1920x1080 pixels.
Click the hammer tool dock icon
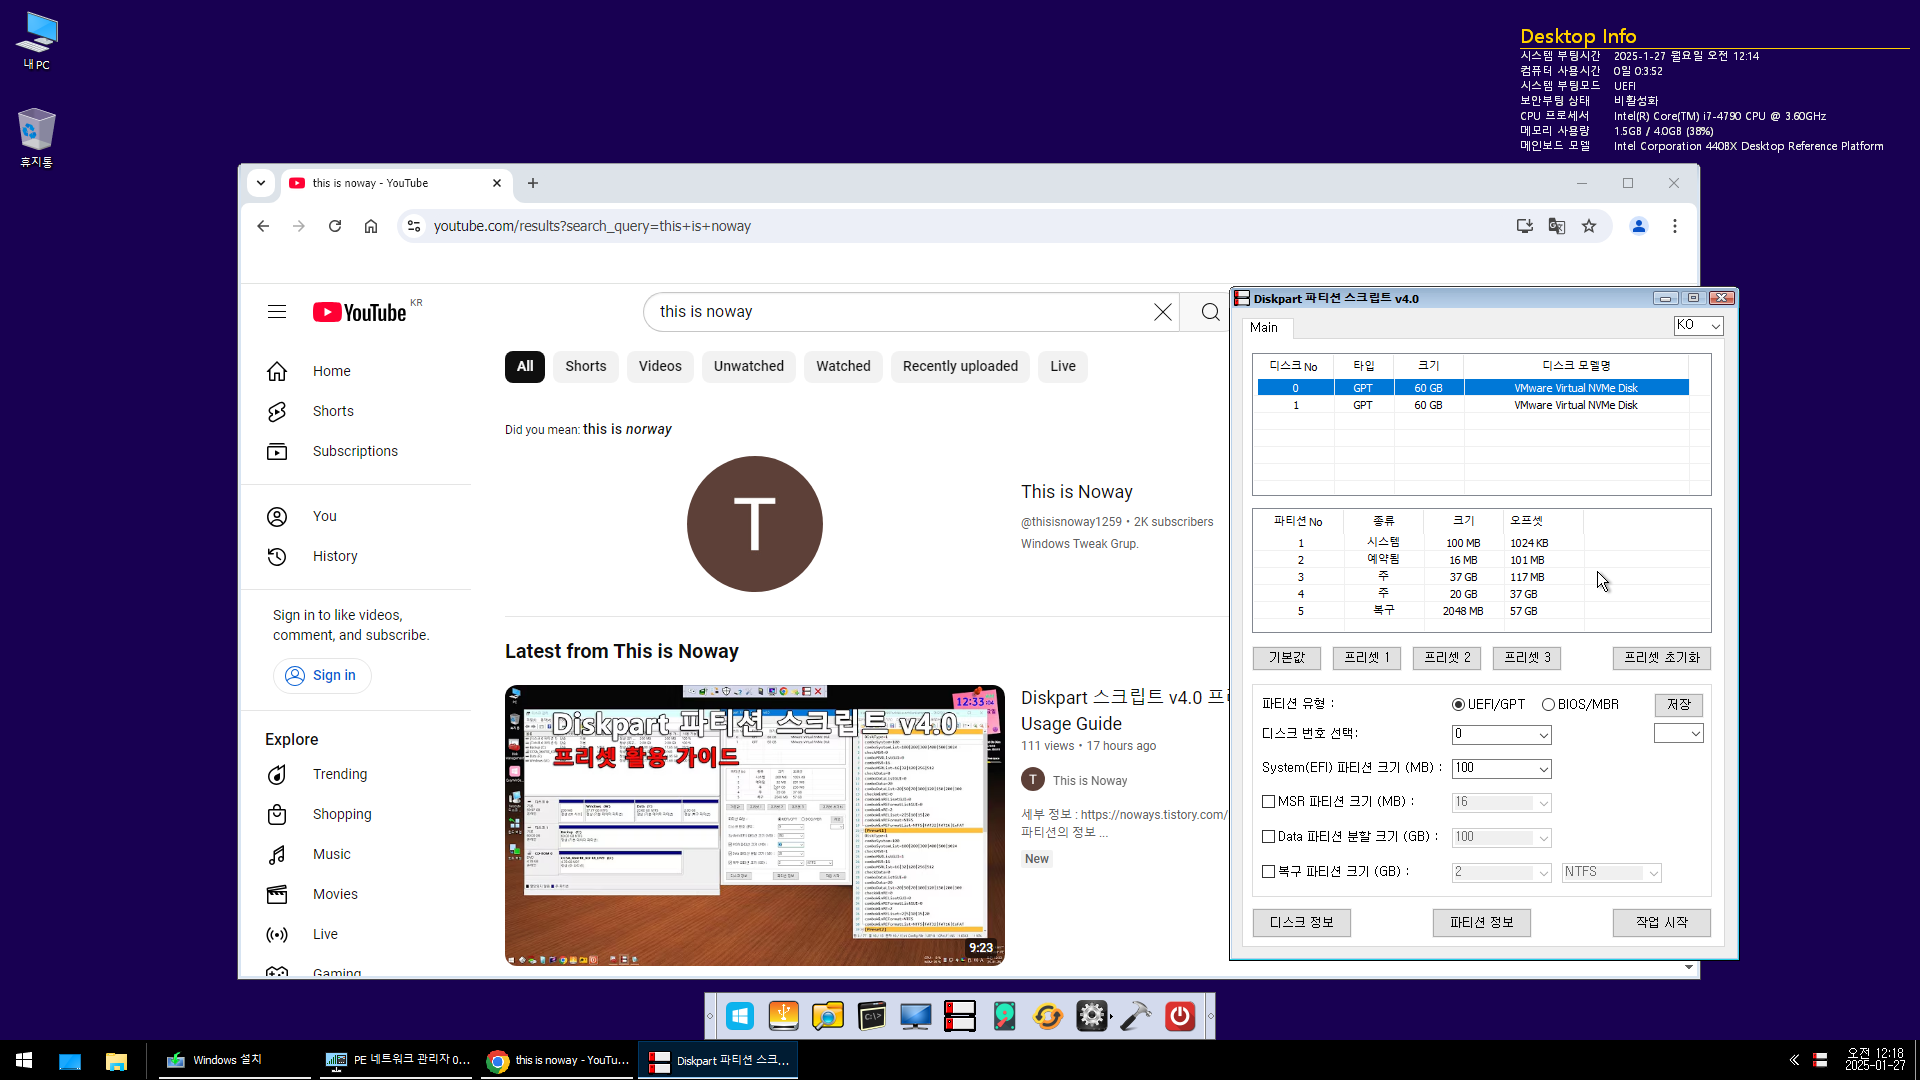[1136, 1016]
